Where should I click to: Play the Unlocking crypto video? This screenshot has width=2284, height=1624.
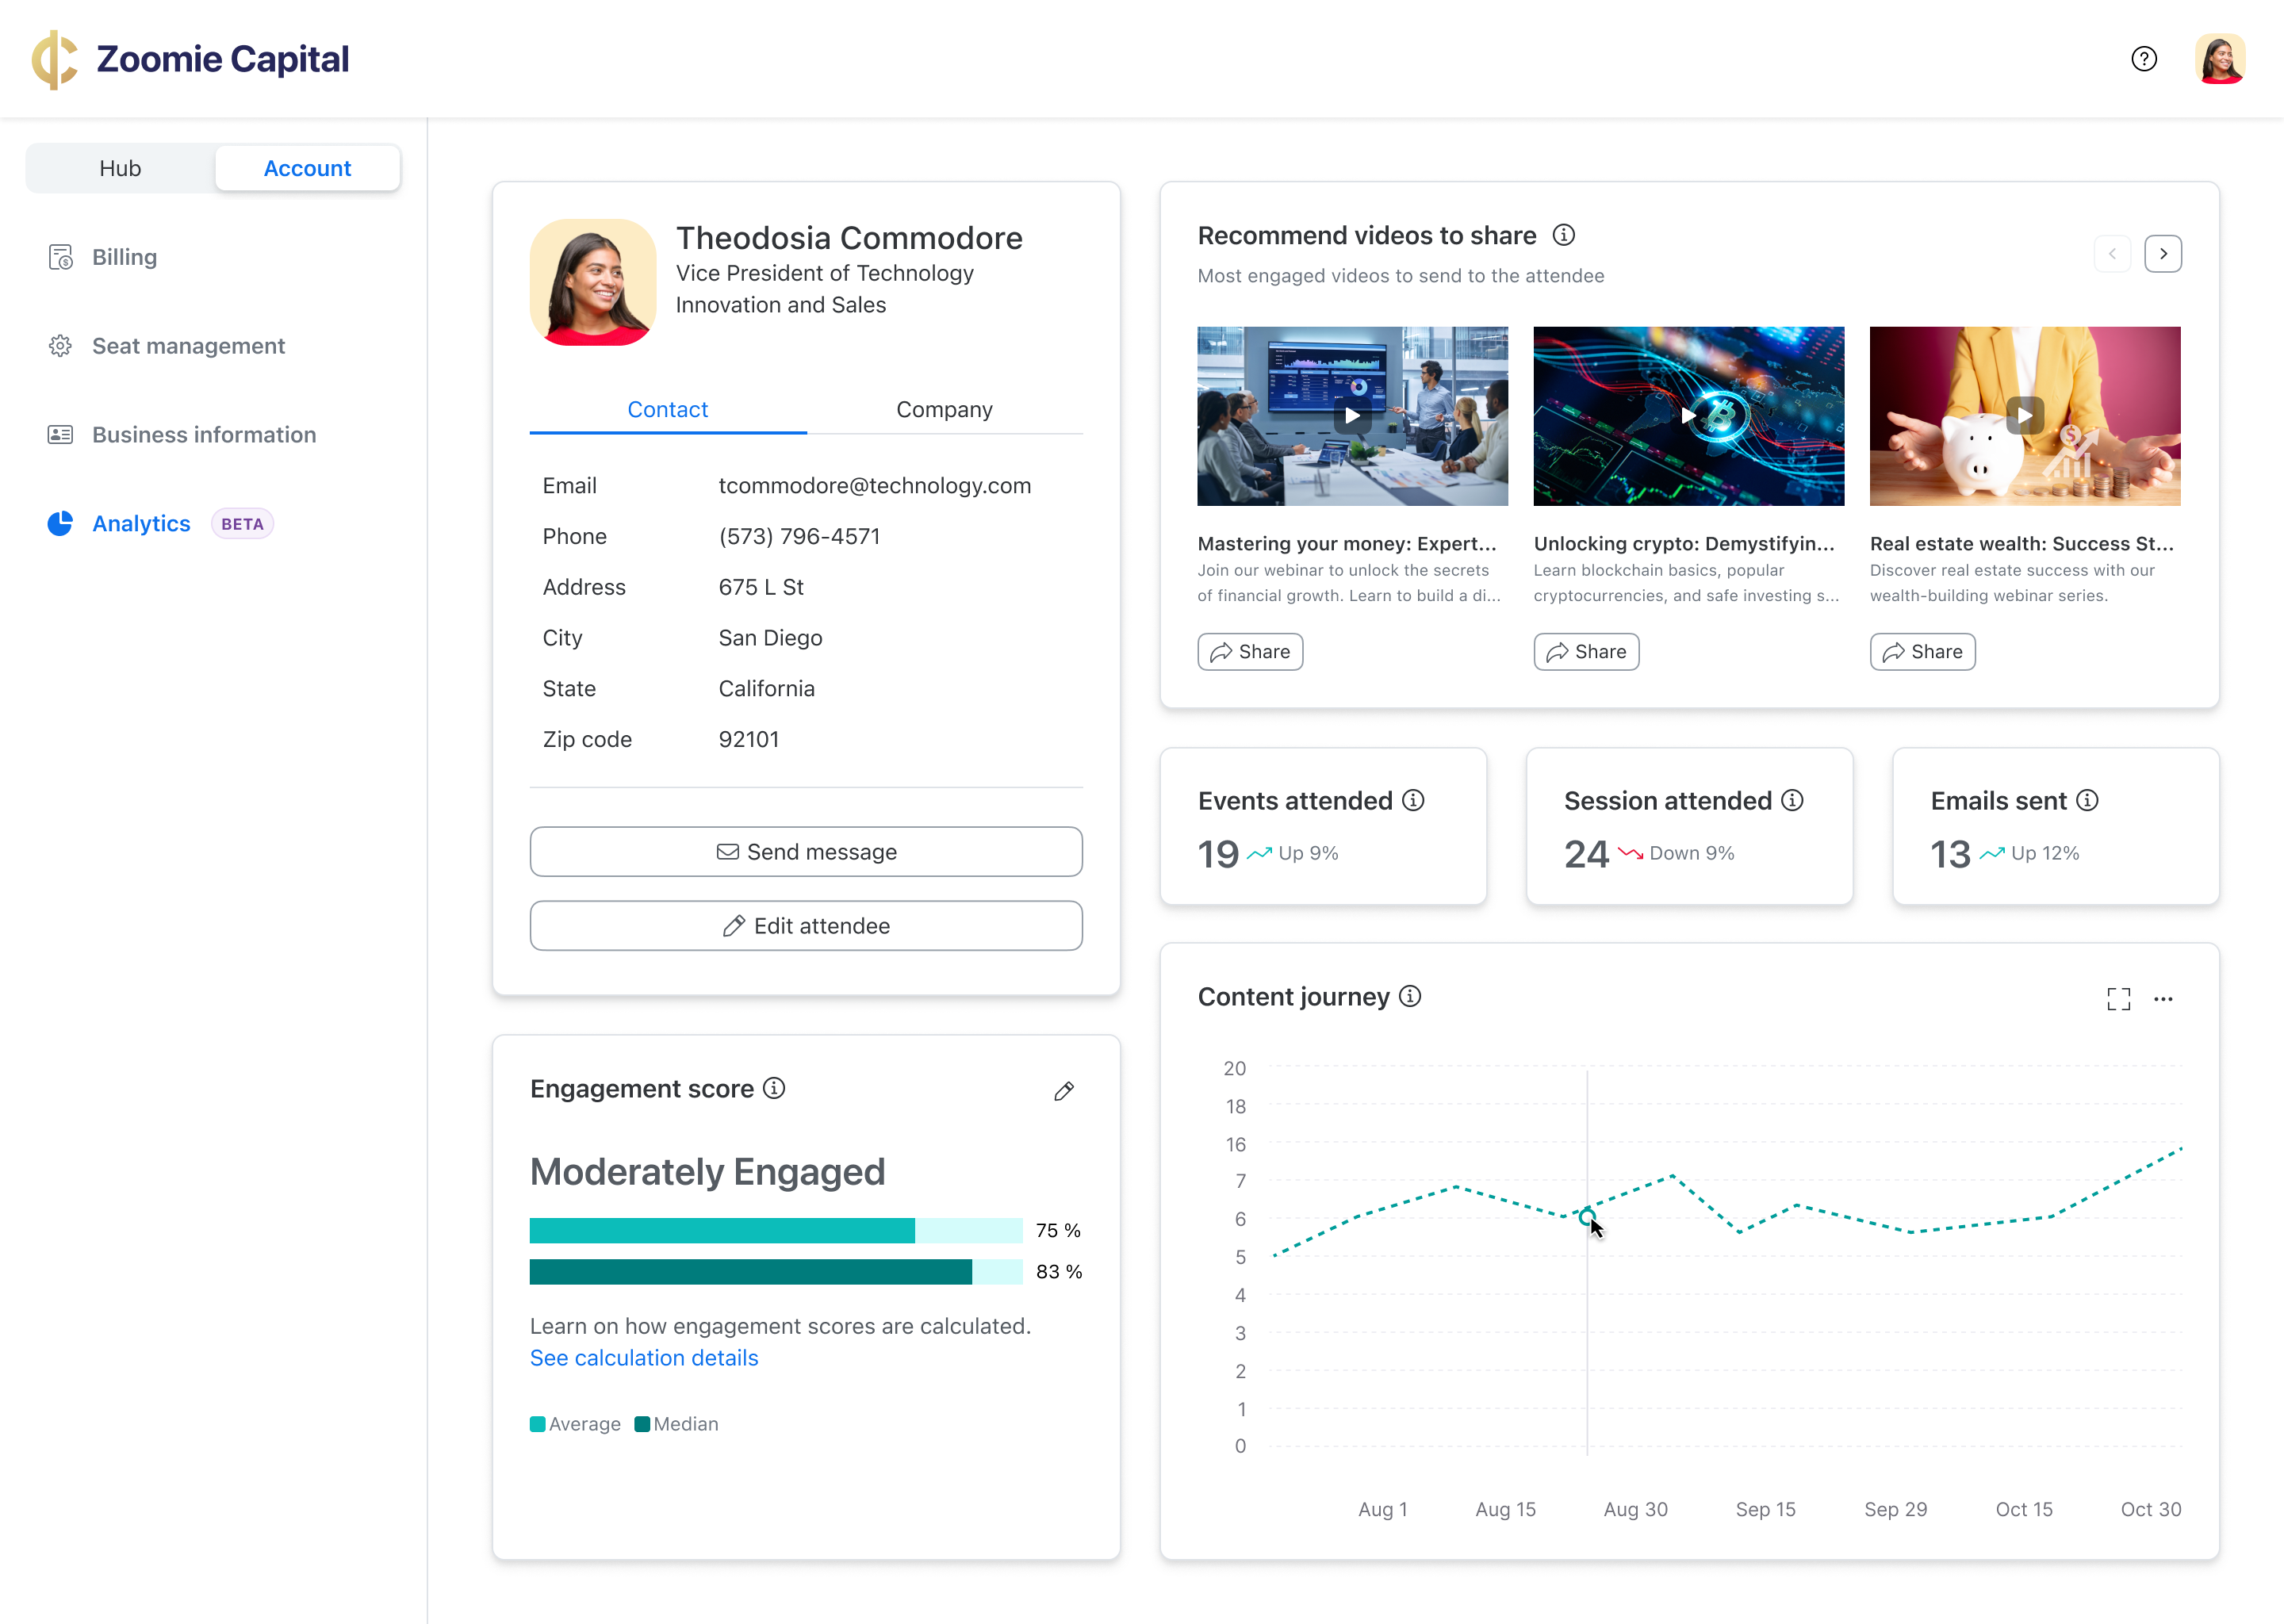1688,416
